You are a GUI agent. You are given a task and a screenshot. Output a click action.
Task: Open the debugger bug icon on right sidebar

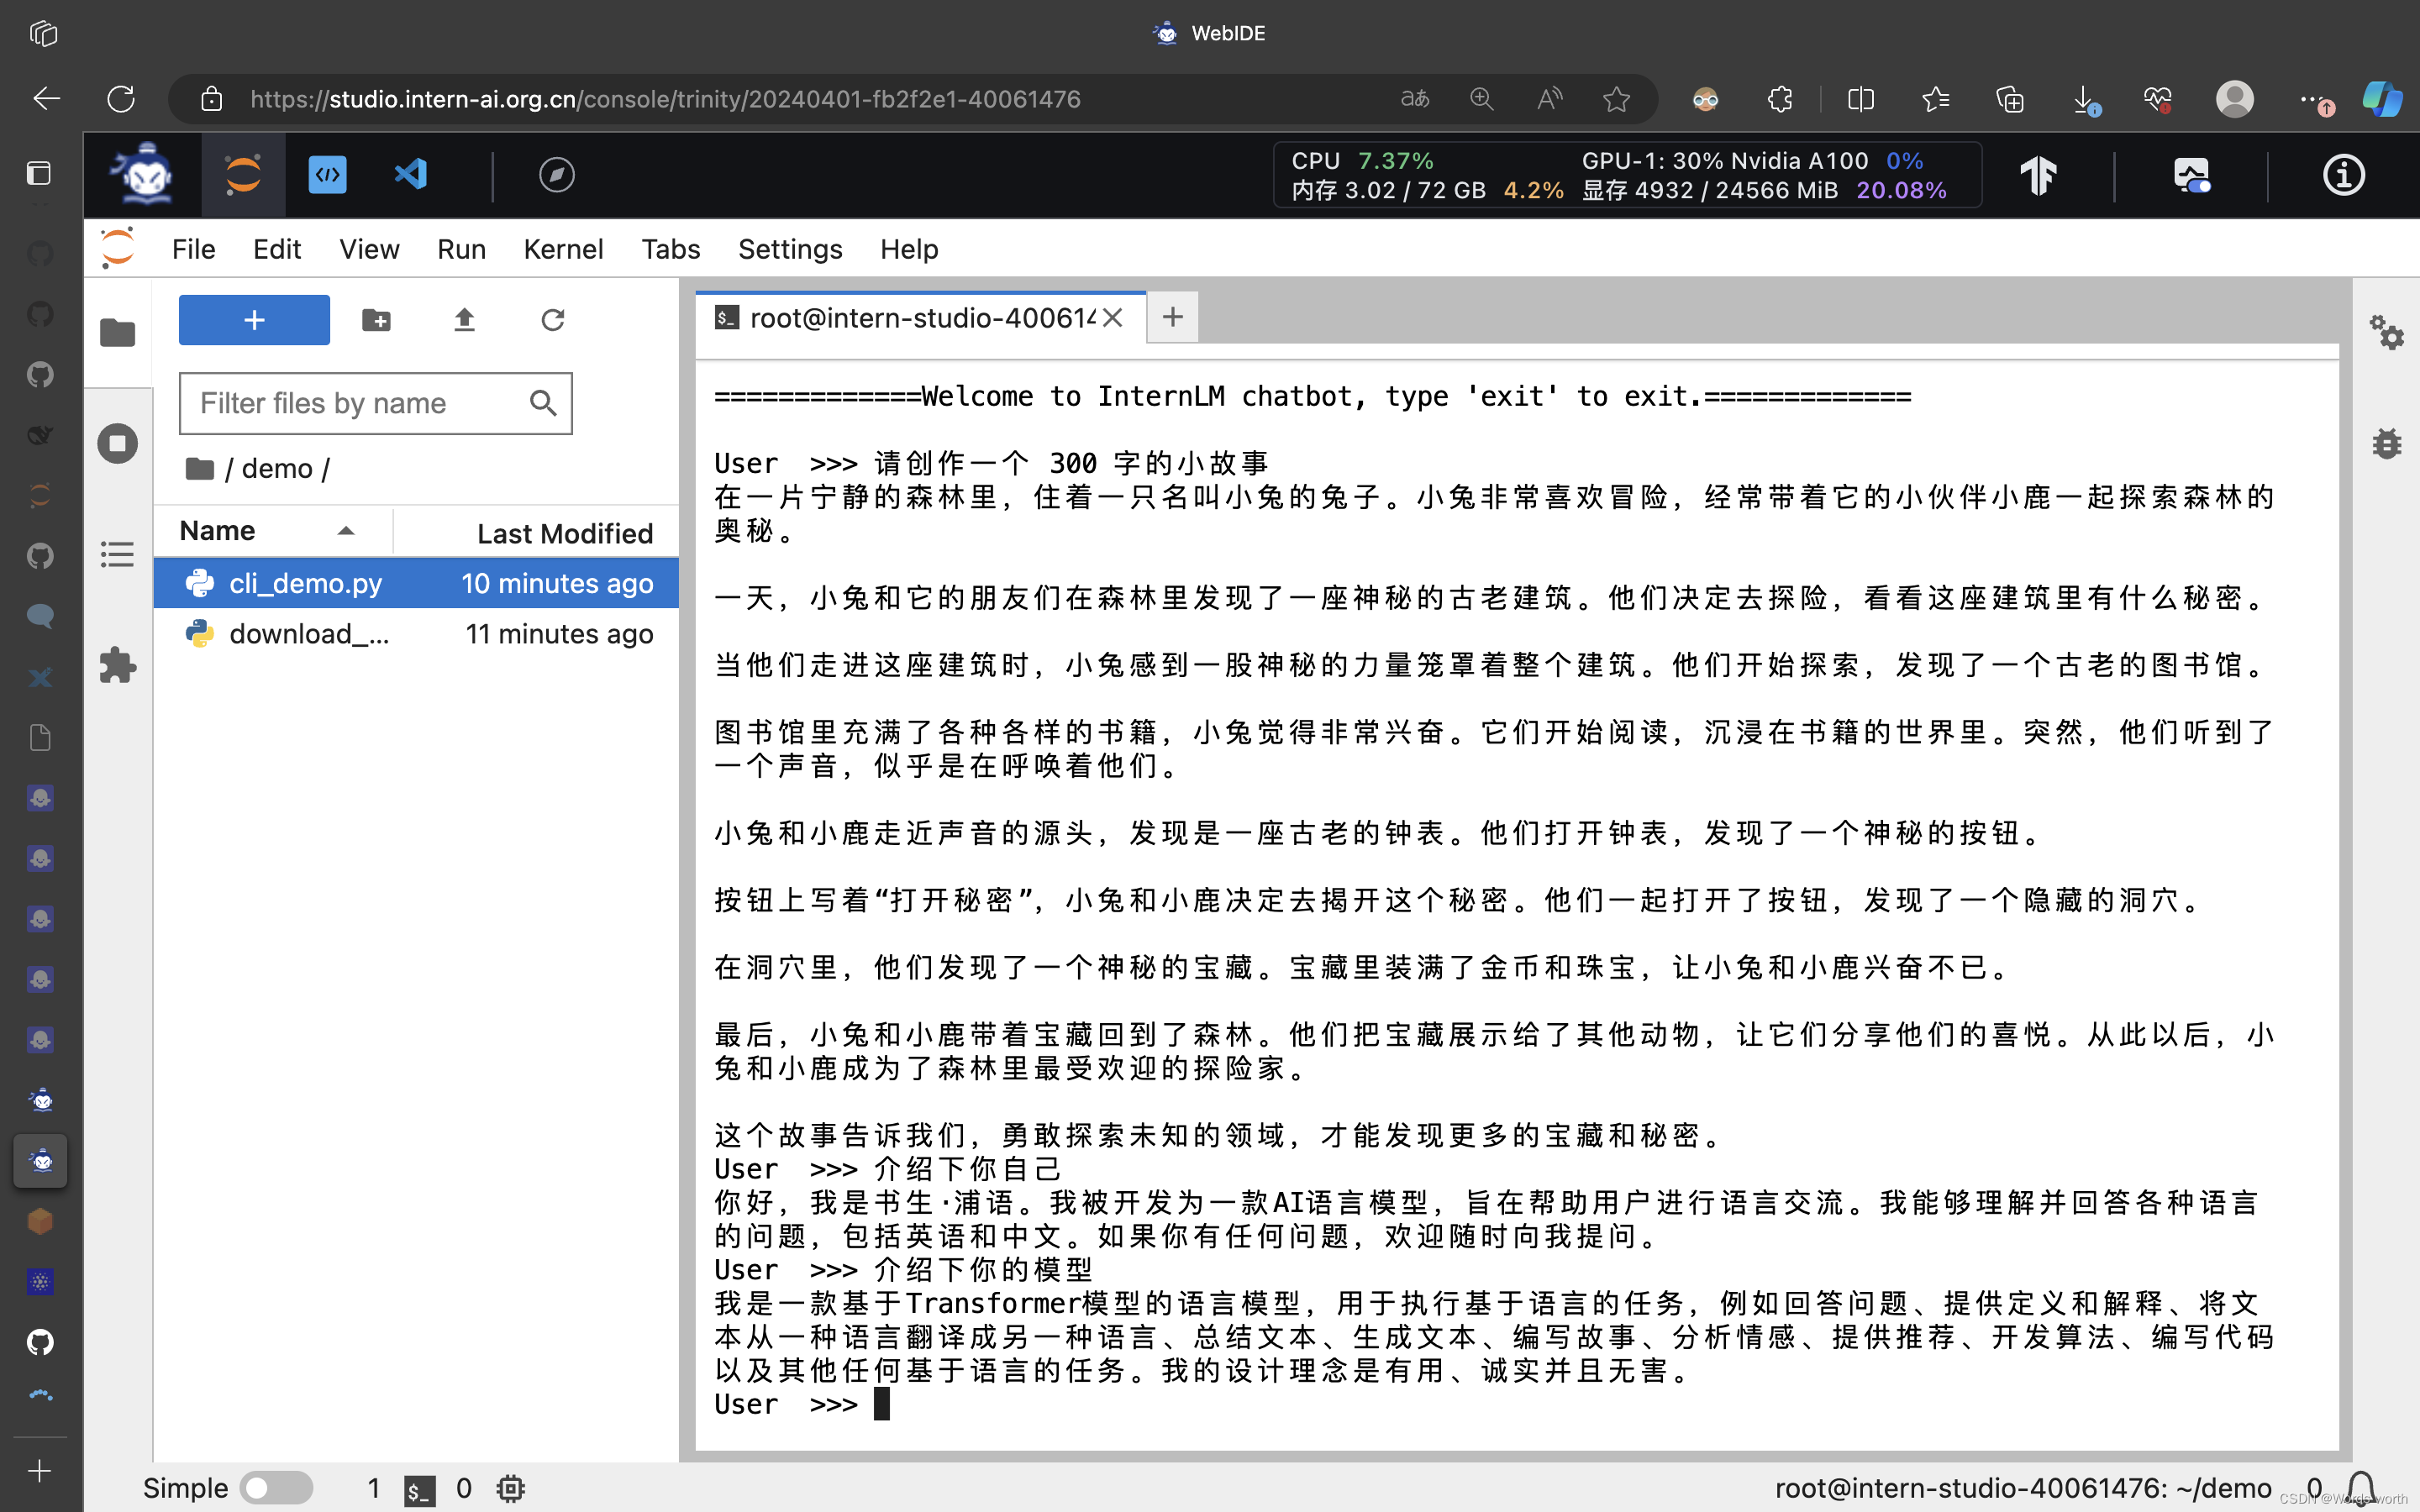click(x=2386, y=443)
